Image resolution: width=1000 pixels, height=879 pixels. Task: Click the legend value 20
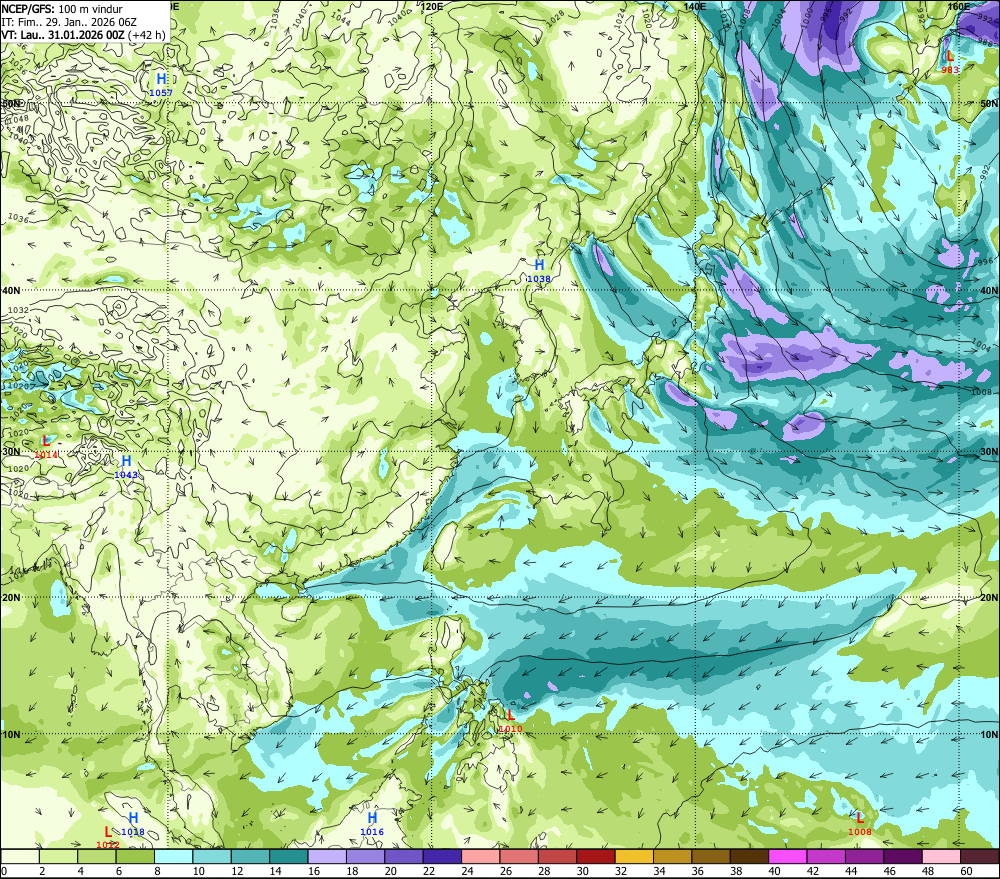tap(390, 871)
